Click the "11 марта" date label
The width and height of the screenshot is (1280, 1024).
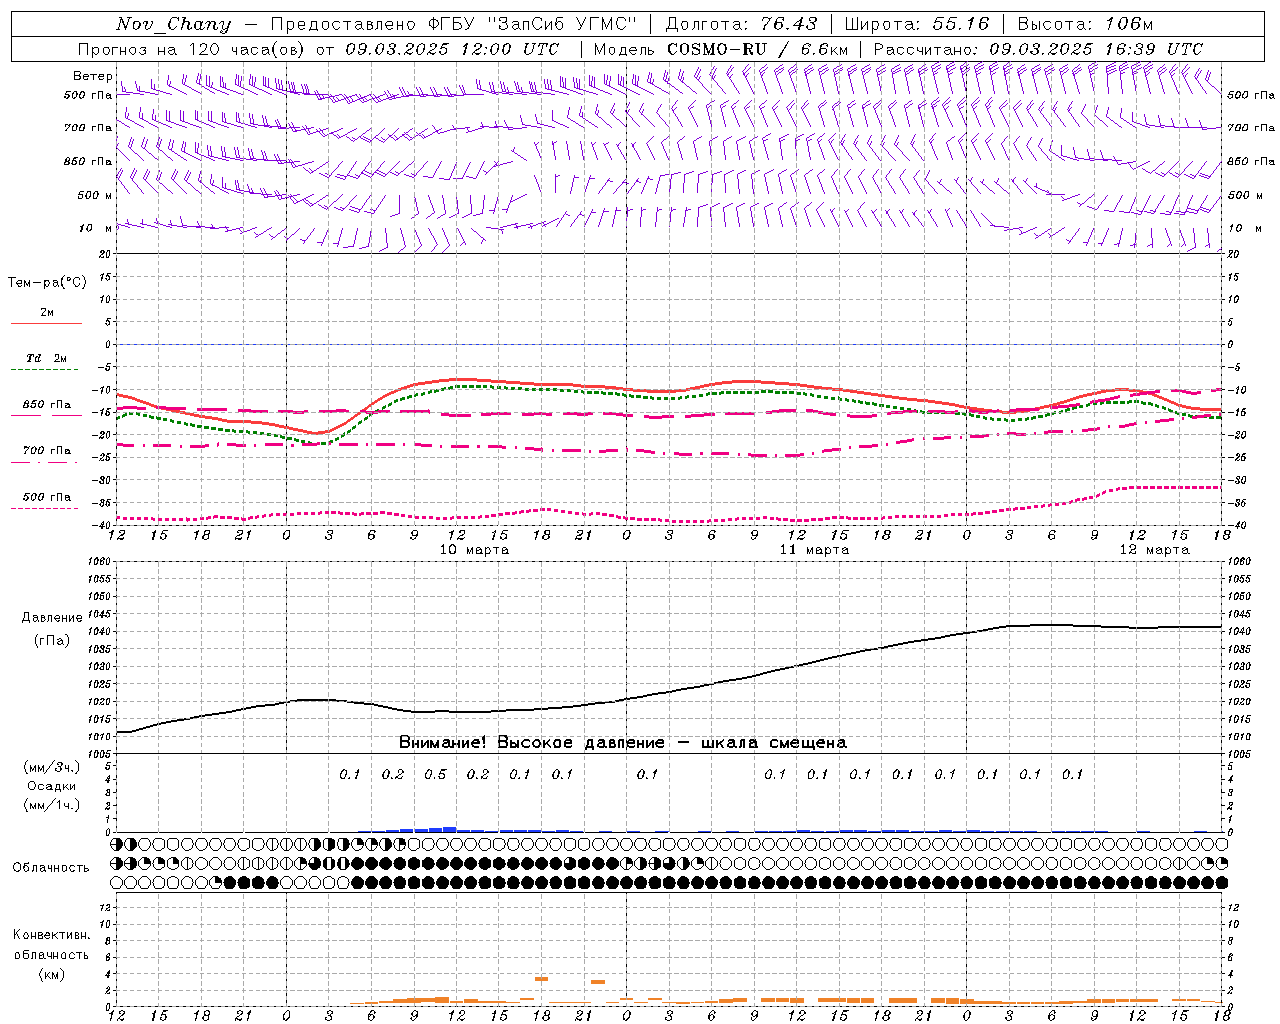point(815,550)
